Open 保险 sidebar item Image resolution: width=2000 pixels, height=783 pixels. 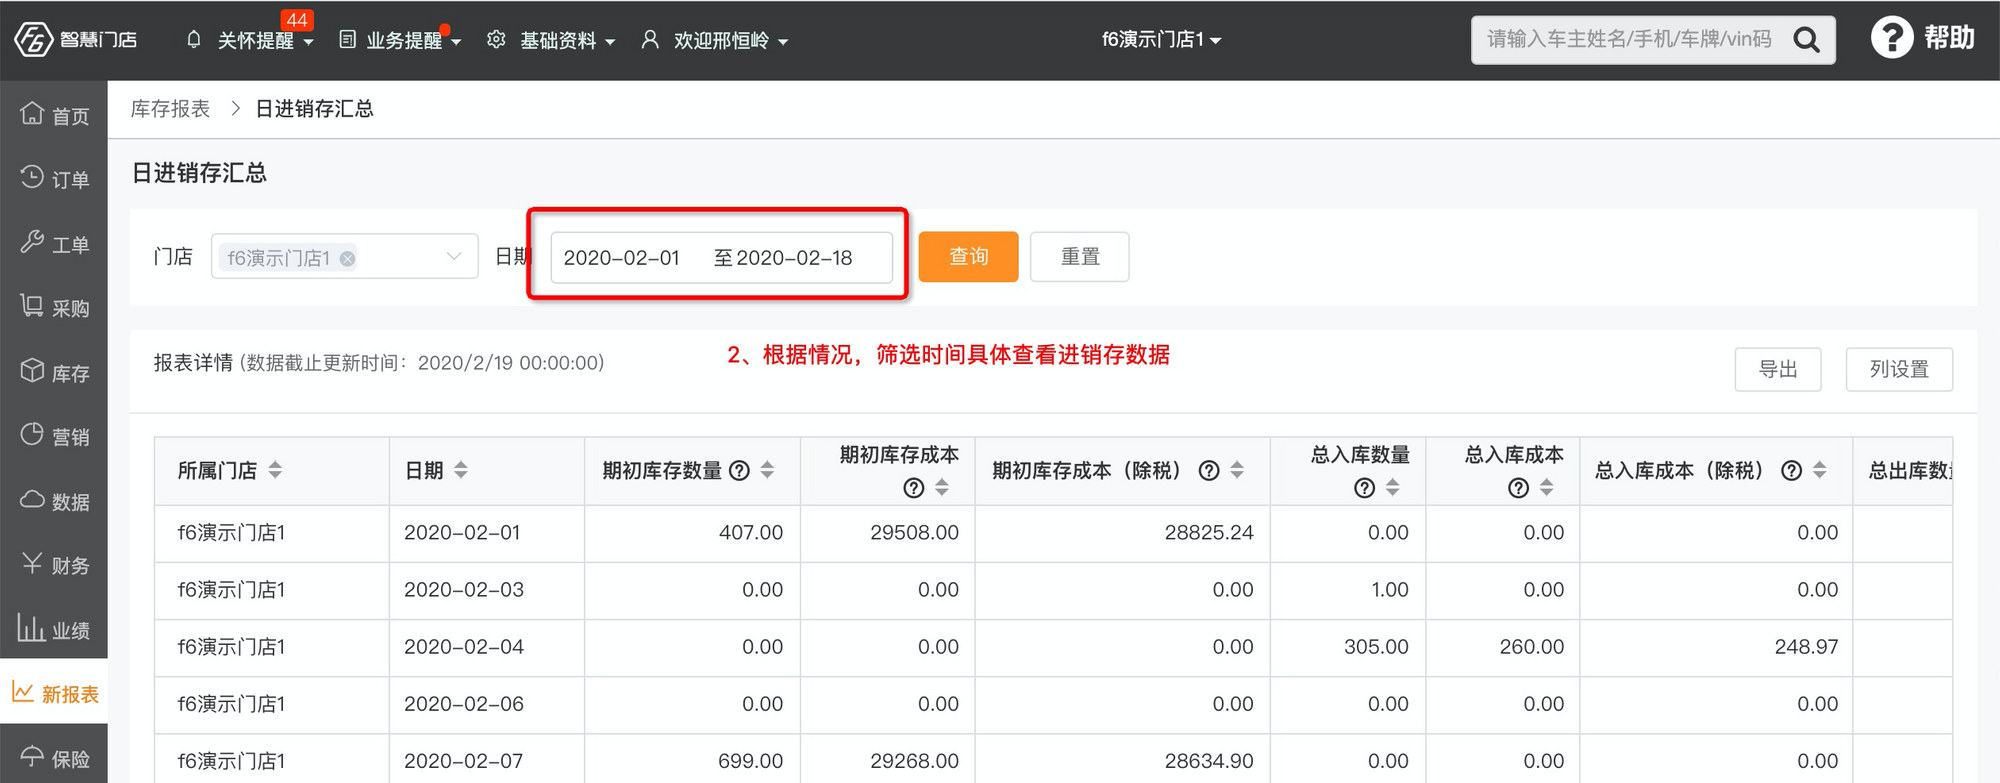[x=54, y=758]
